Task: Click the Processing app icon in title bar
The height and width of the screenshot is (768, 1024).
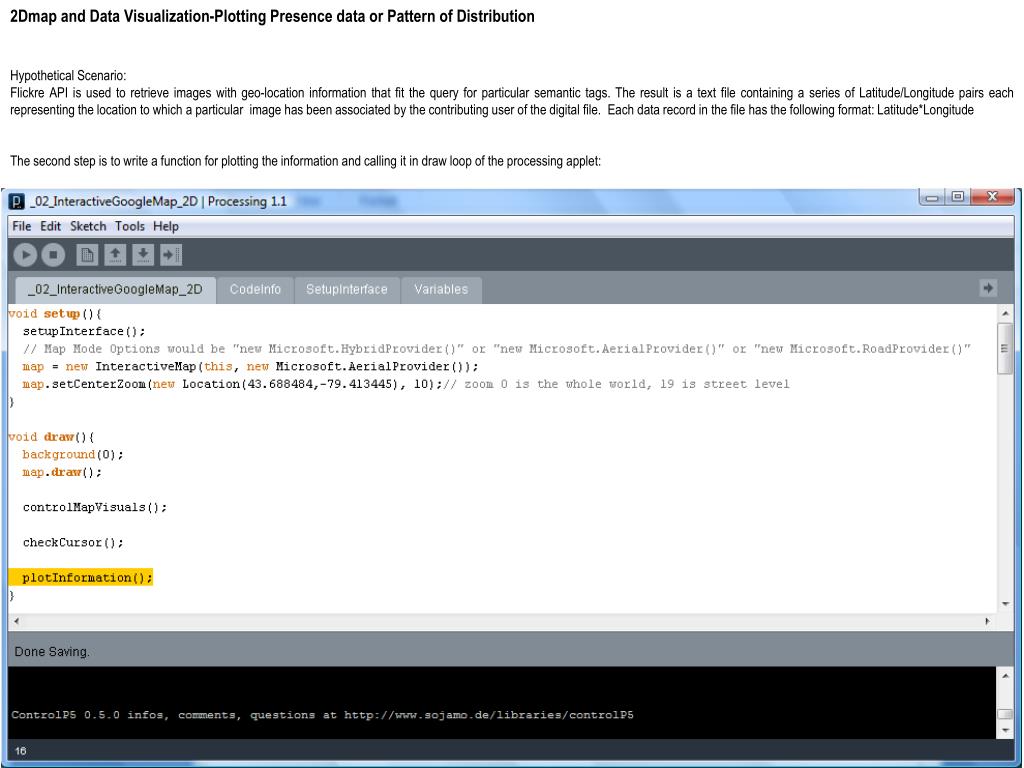Action: 16,201
